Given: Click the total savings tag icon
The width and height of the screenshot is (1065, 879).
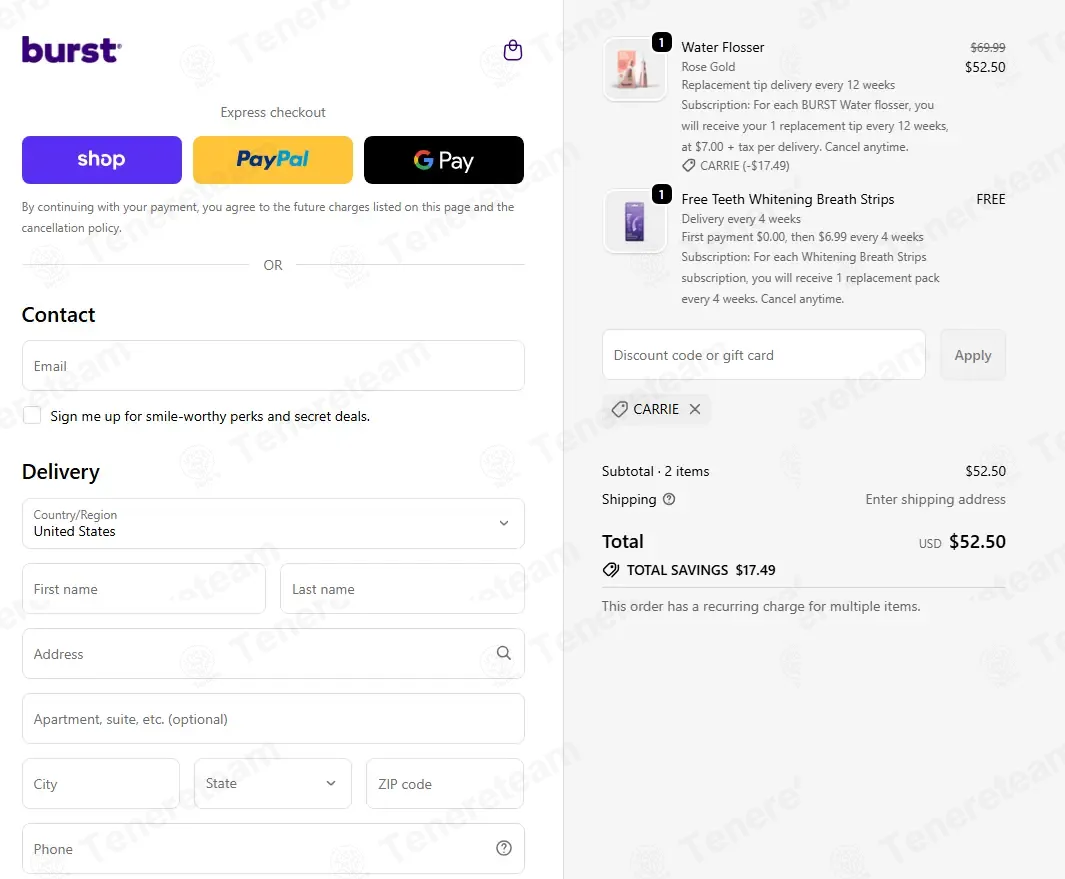Looking at the screenshot, I should point(611,570).
